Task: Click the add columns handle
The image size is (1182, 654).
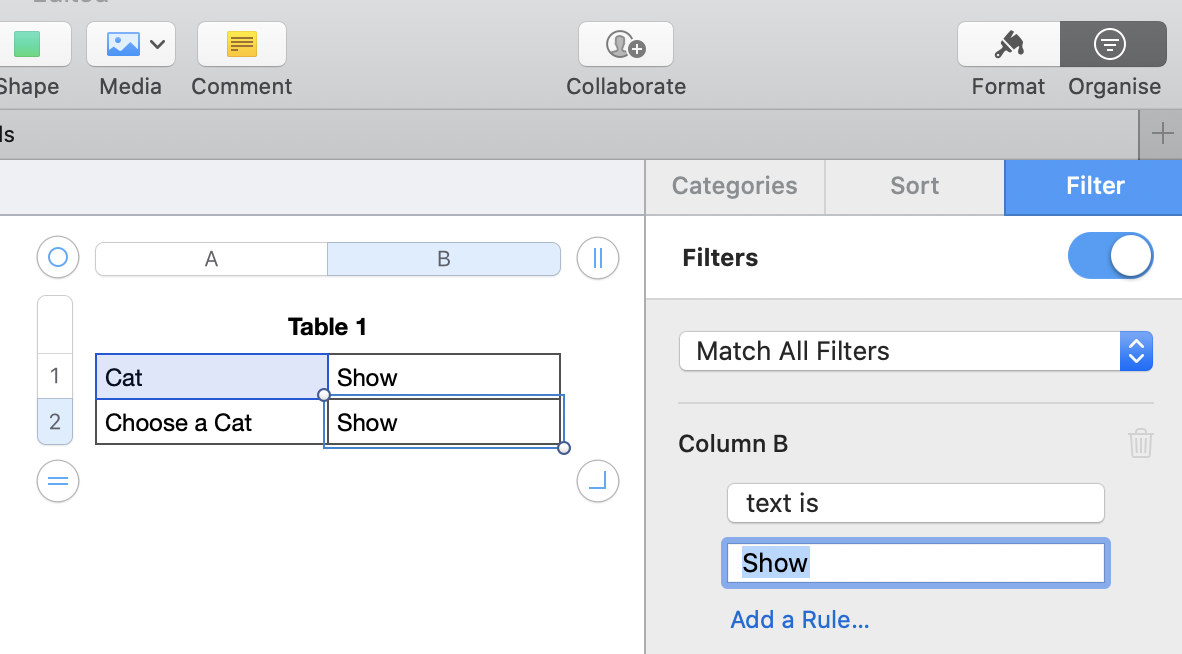Action: [598, 258]
